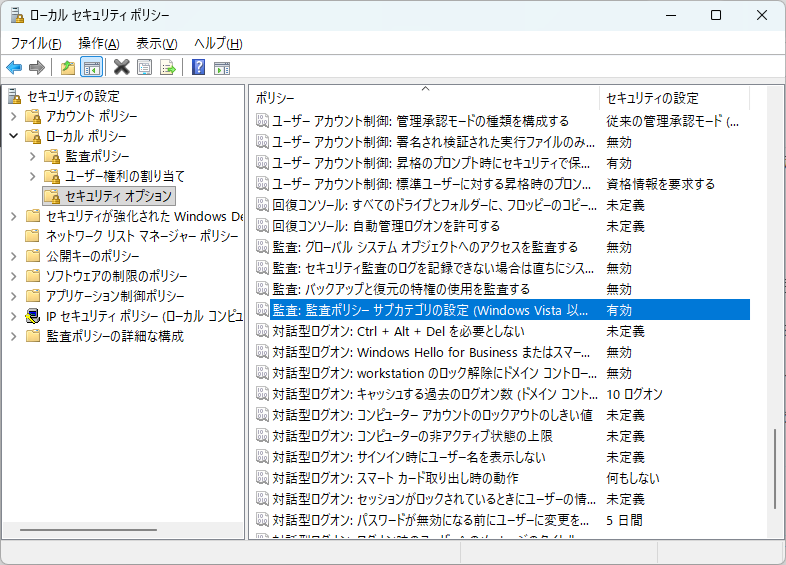Screen dimensions: 786x565
Task: Expand the 公開キーのポリシー node
Action: [x=14, y=256]
